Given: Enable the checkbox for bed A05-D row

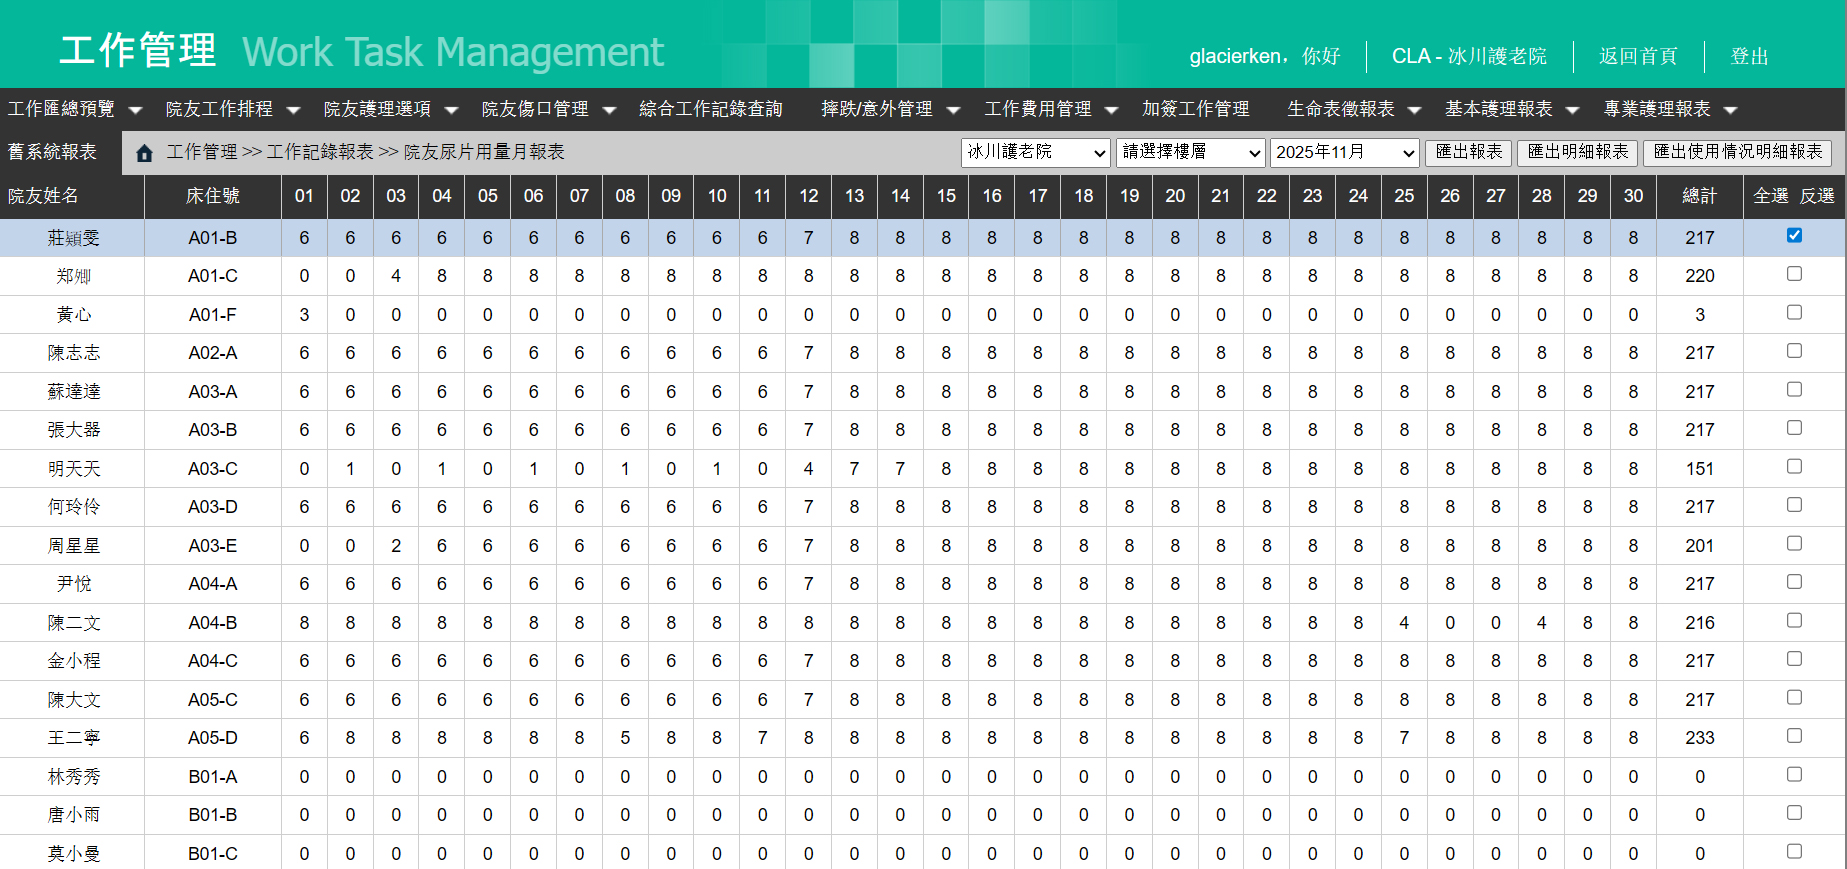Looking at the screenshot, I should pyautogui.click(x=1794, y=736).
